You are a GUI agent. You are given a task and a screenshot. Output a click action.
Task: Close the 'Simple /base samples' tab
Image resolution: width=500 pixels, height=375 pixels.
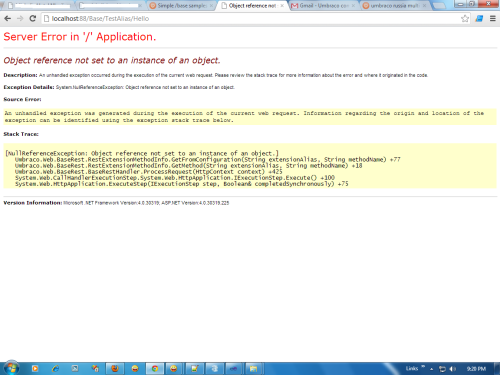pos(211,6)
